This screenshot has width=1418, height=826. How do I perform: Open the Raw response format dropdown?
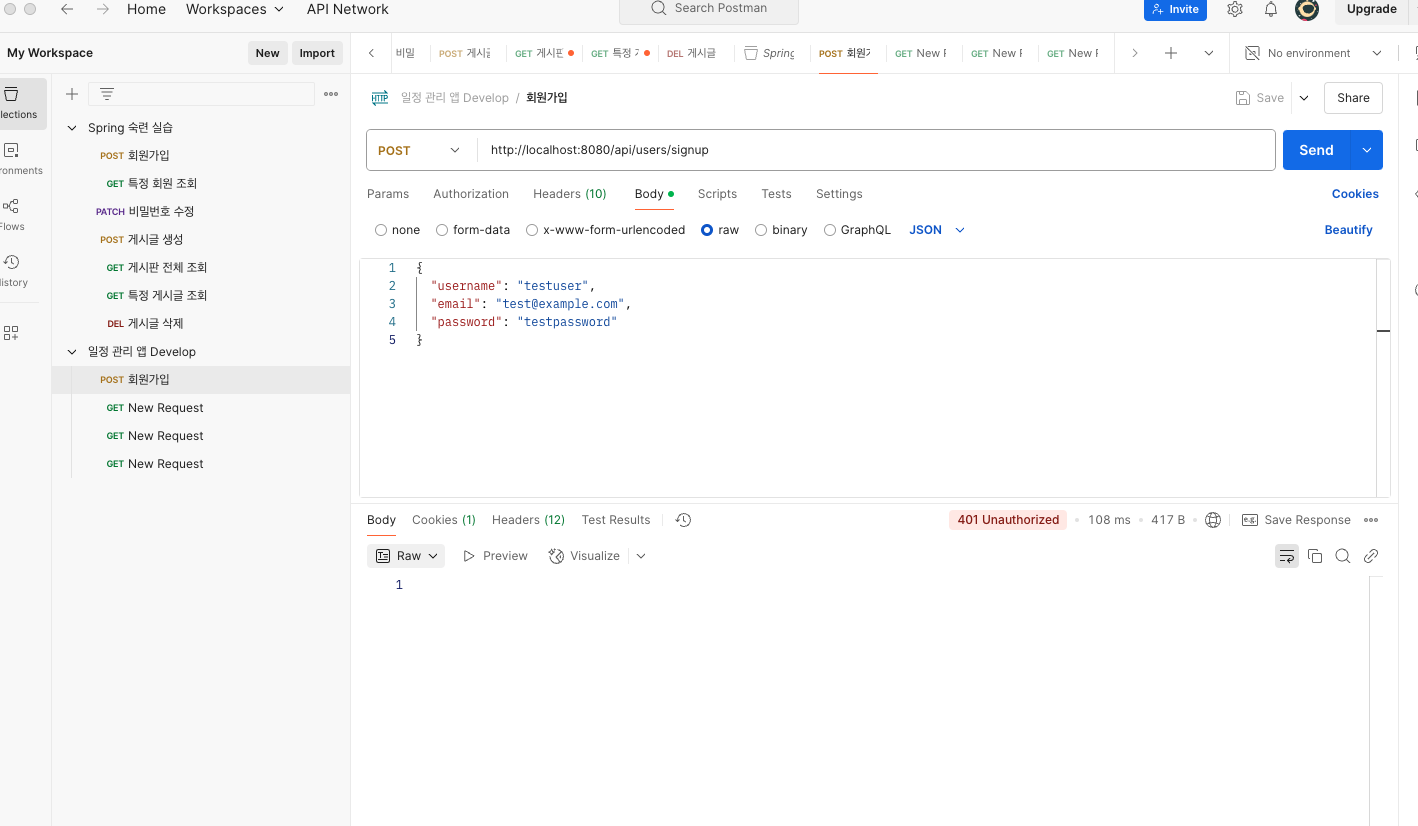coord(408,556)
